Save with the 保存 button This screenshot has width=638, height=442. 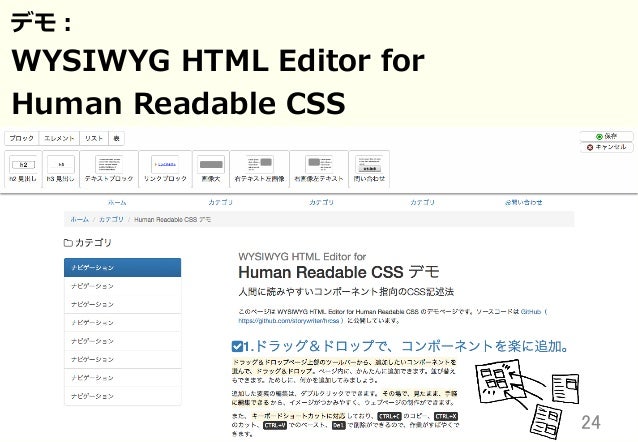[x=607, y=136]
